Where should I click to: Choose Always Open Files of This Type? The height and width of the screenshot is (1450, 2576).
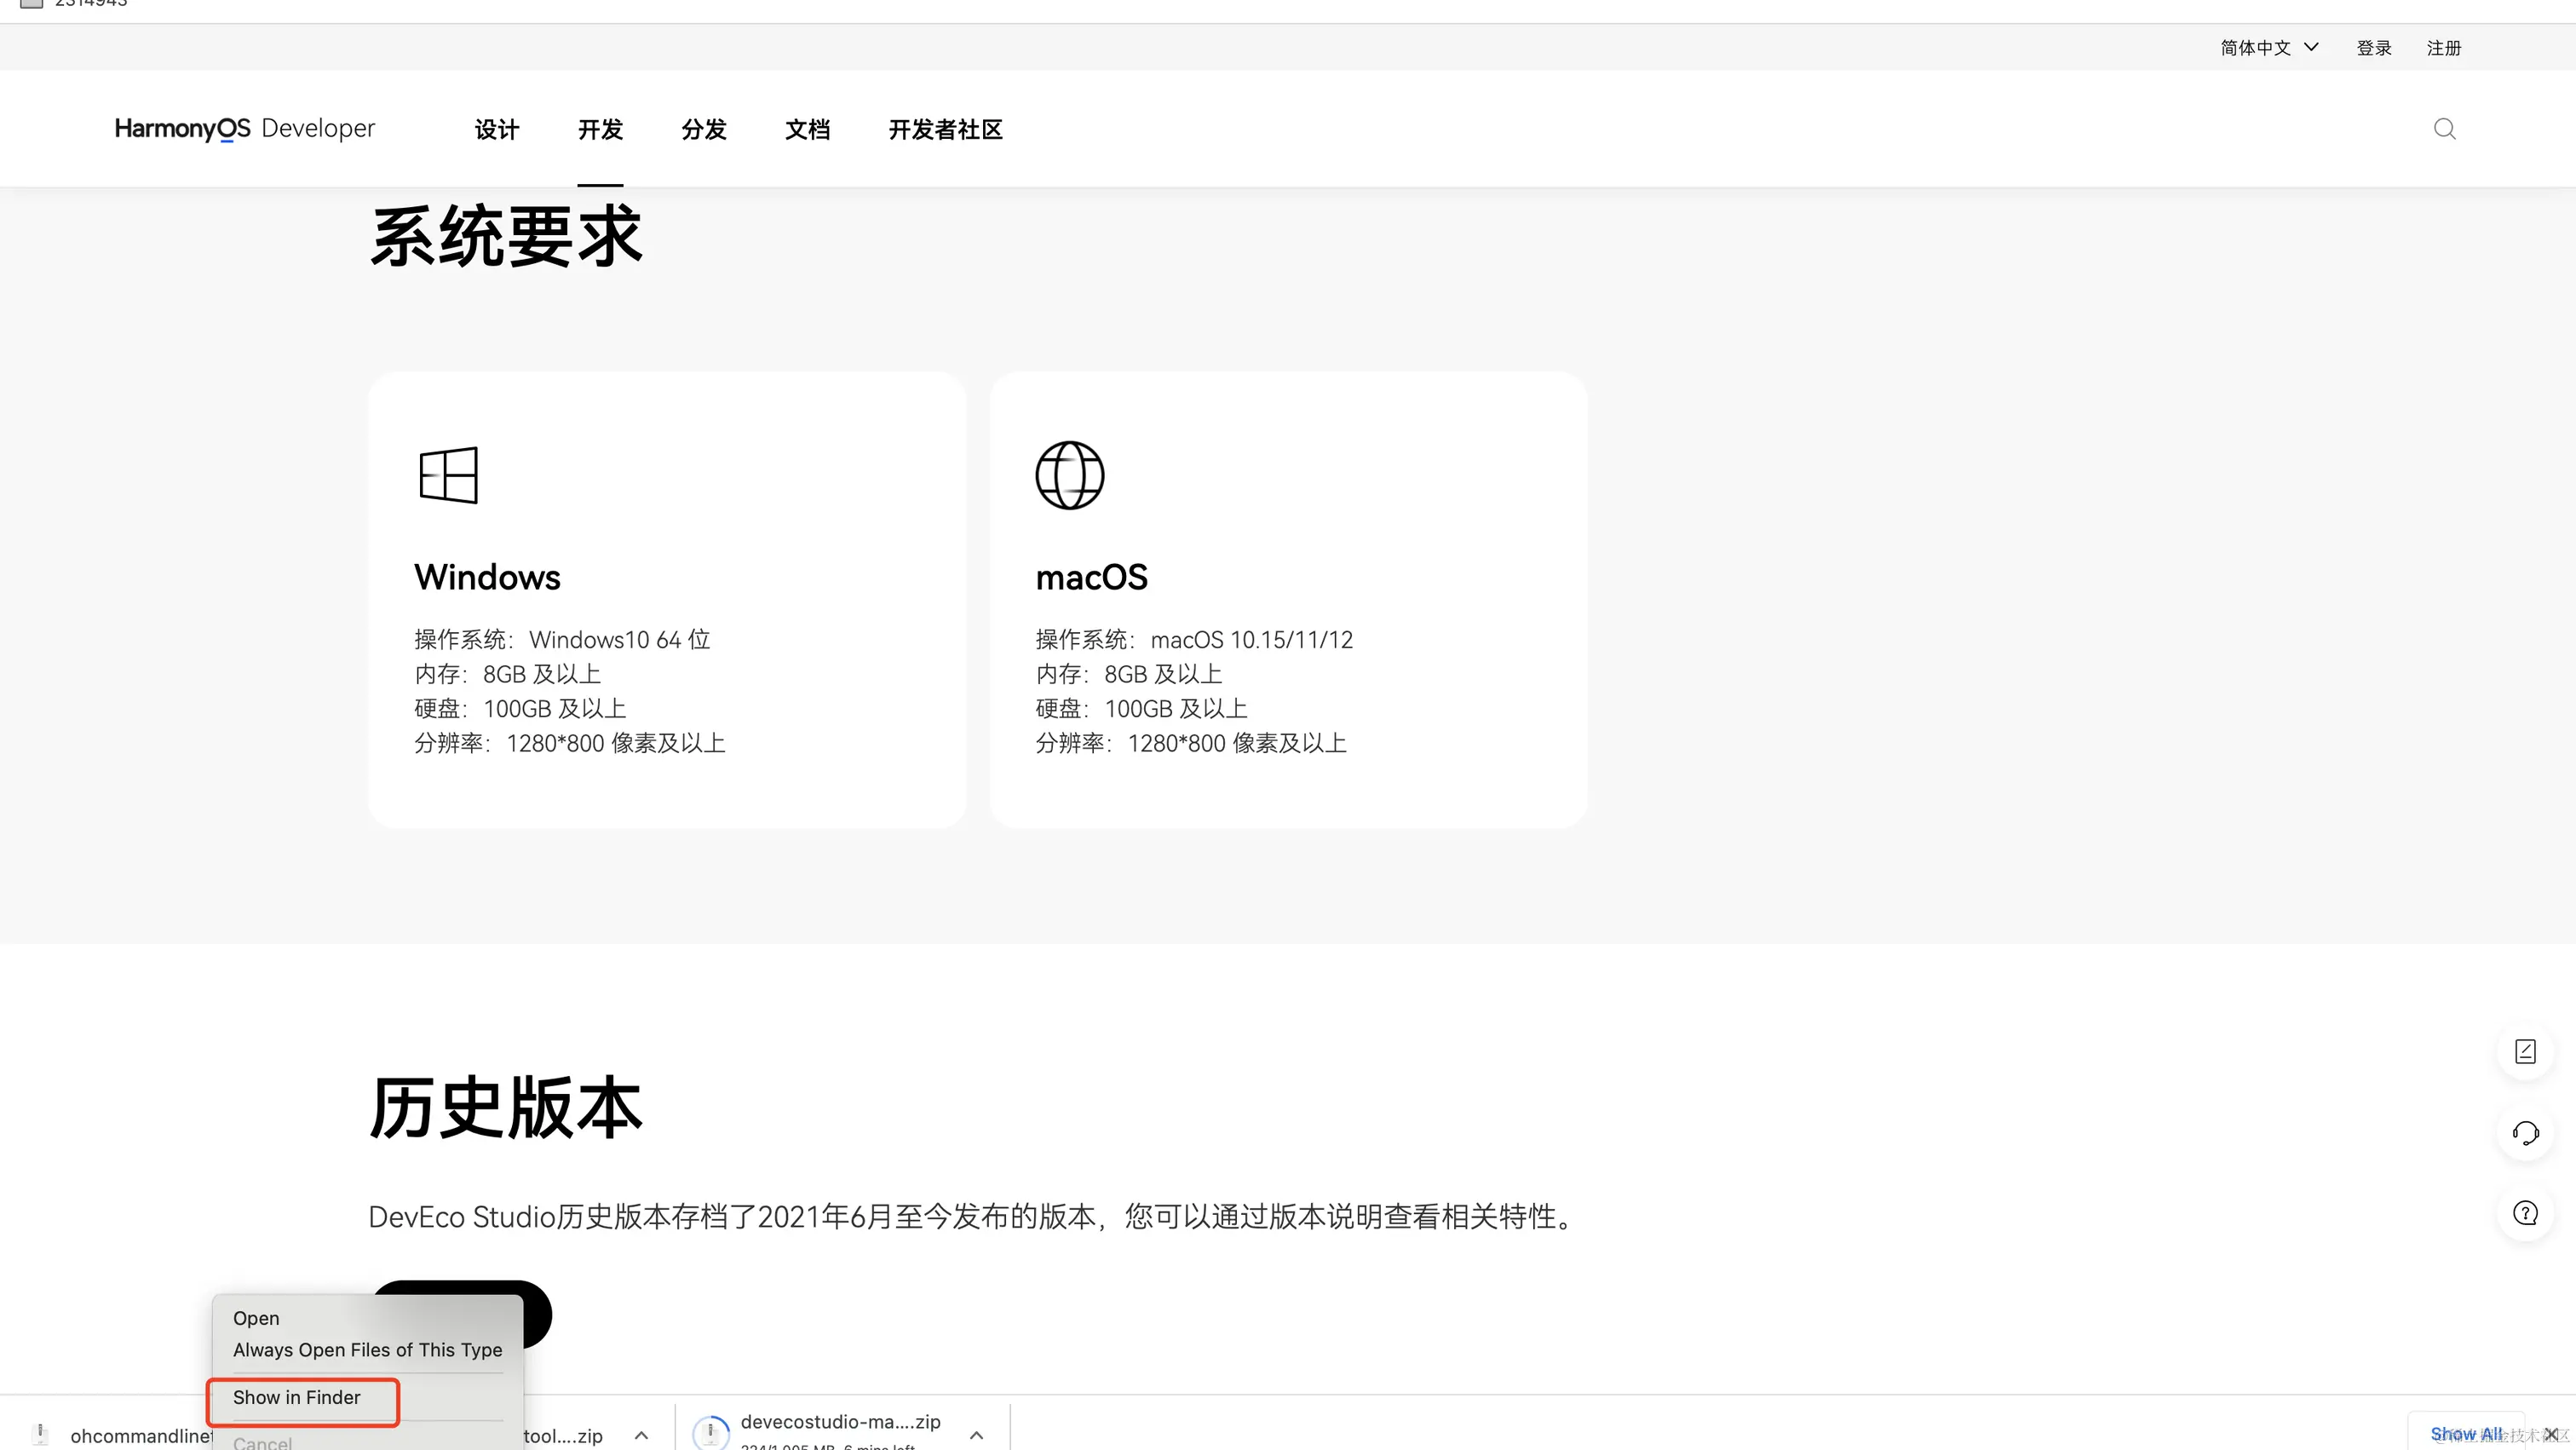(367, 1350)
